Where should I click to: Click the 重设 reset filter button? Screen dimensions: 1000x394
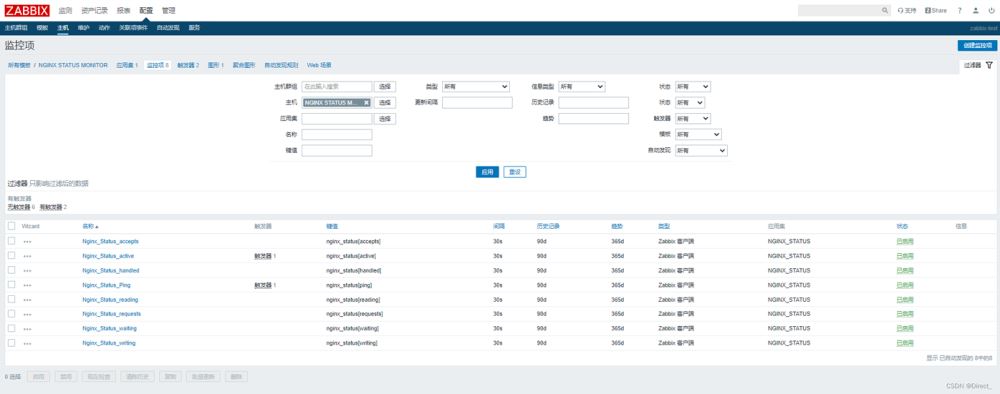(x=515, y=172)
